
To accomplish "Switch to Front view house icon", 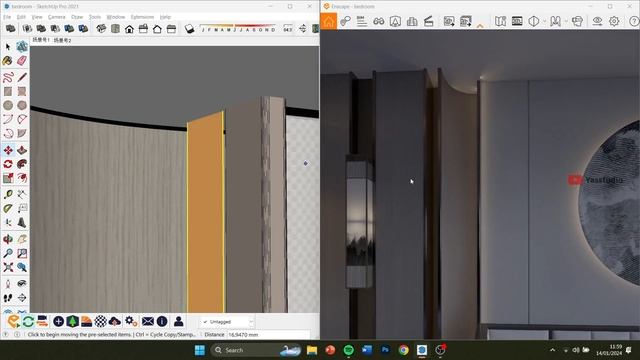I will [x=129, y=29].
